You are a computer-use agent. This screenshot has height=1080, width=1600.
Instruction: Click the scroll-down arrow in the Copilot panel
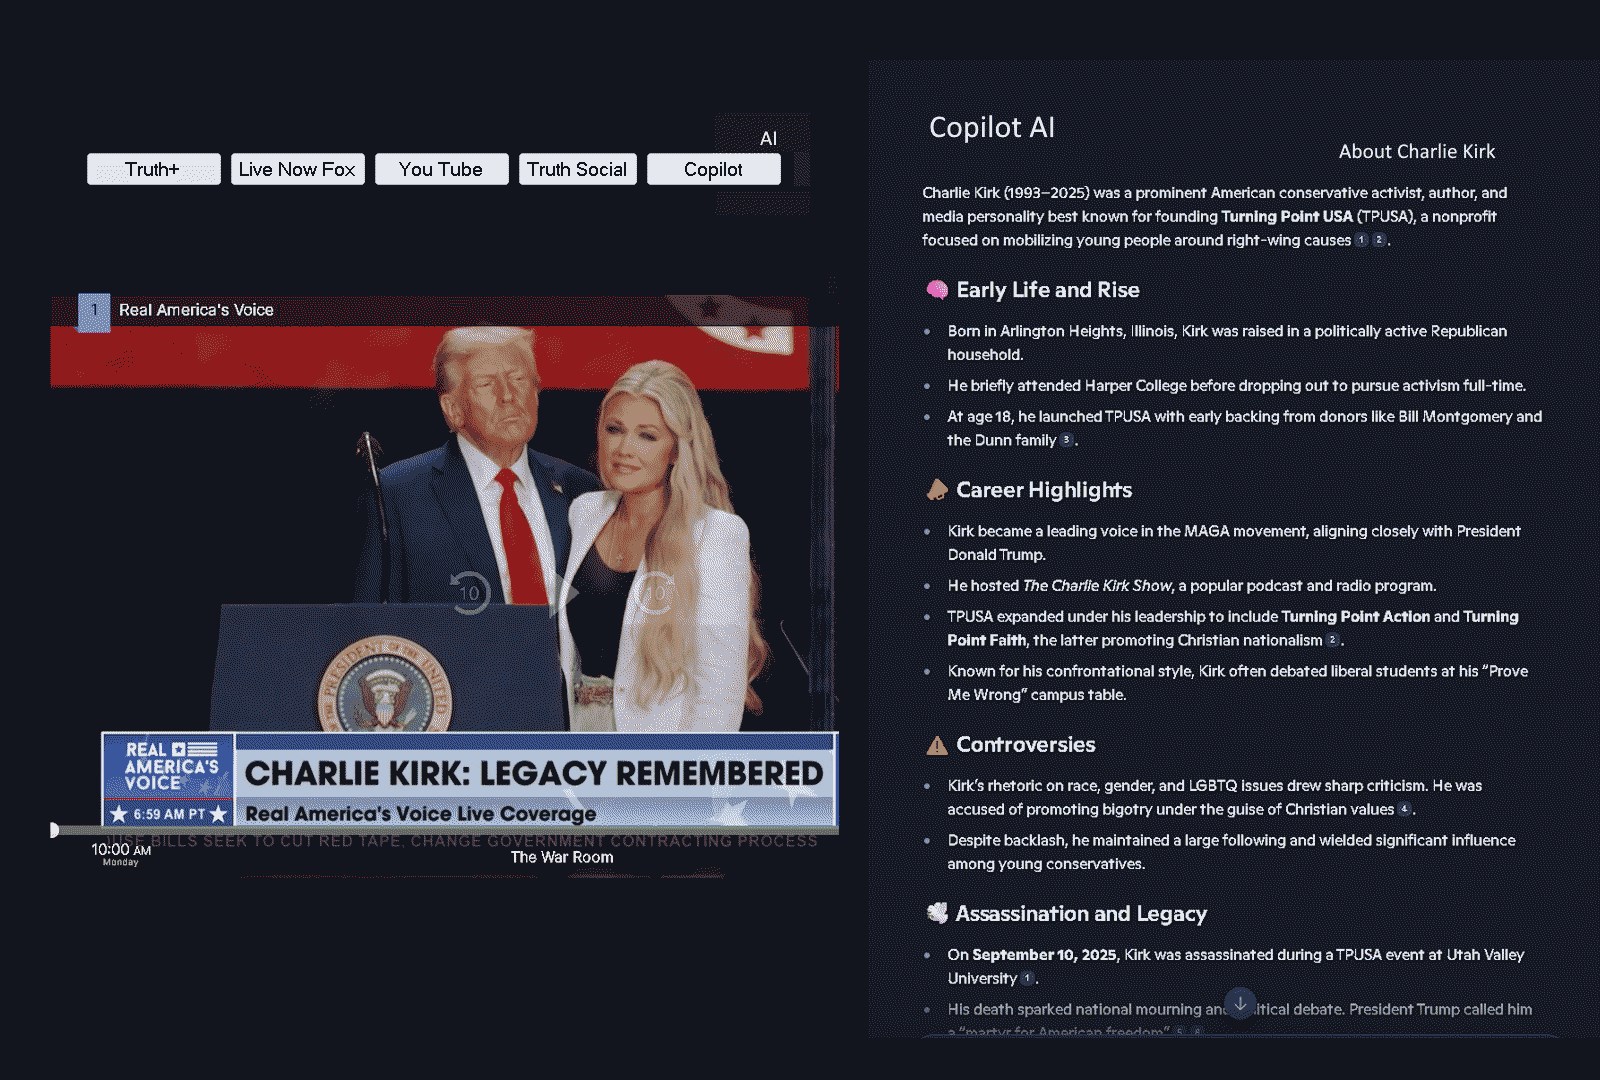(1240, 1000)
